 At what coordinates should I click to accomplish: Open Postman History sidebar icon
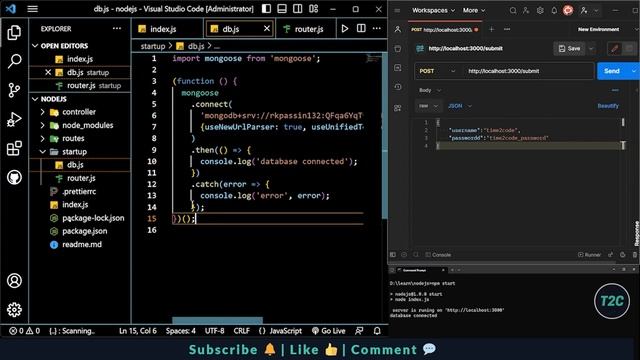(x=398, y=87)
